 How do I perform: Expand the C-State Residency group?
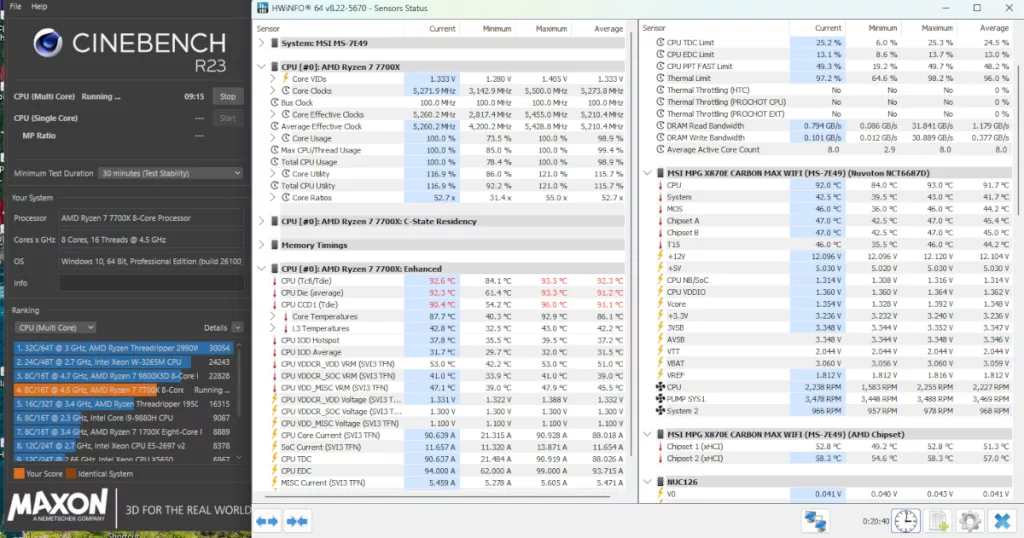point(261,221)
